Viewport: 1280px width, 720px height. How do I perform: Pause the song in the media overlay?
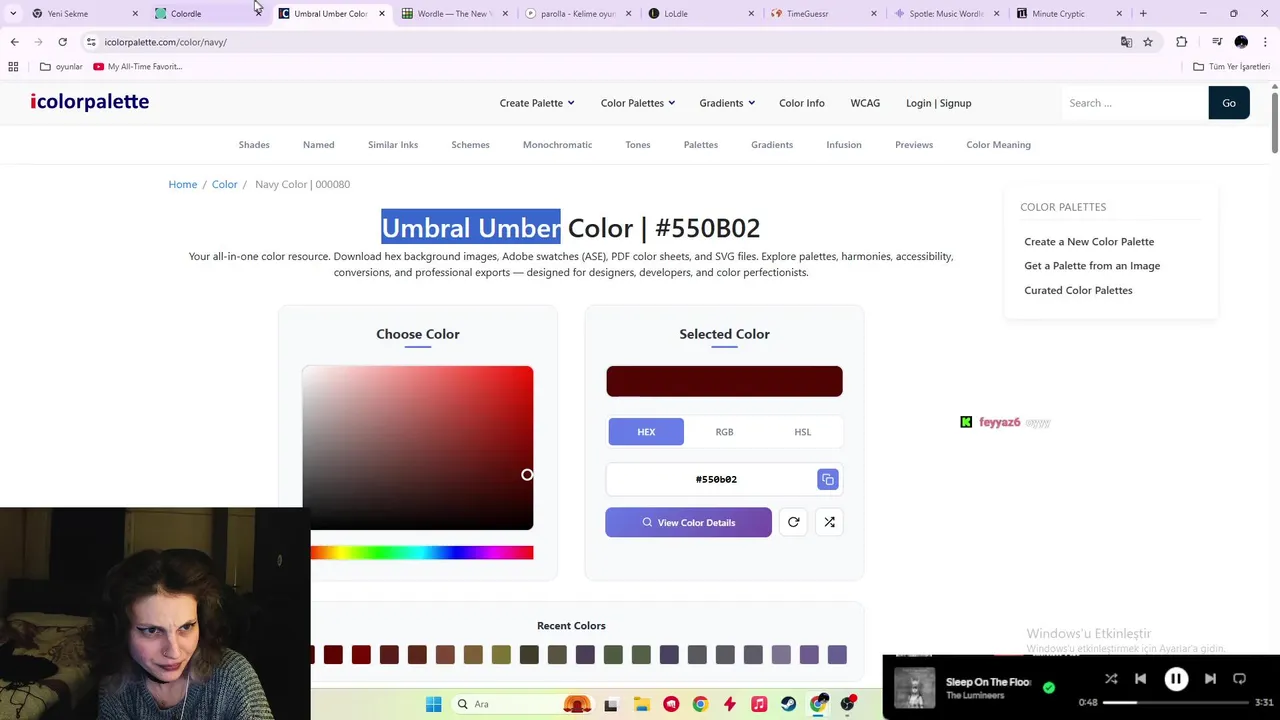[x=1176, y=679]
